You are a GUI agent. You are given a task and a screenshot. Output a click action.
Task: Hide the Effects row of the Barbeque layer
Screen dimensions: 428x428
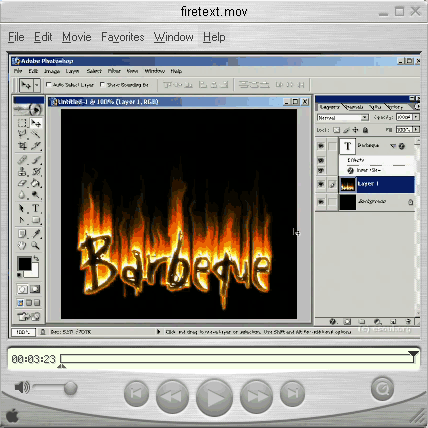click(321, 160)
